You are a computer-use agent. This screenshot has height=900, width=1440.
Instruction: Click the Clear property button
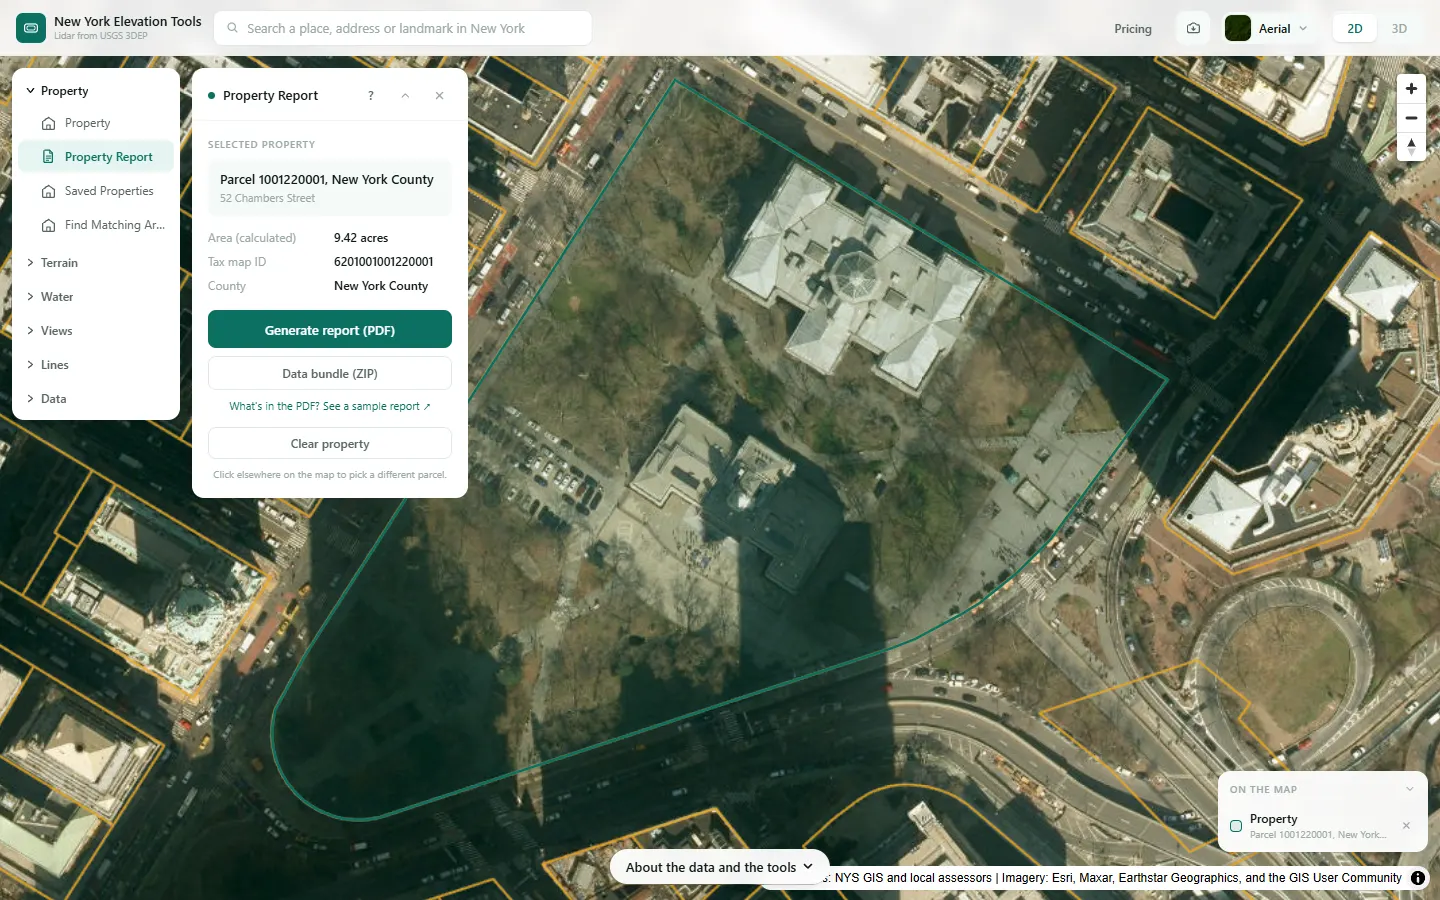click(x=330, y=444)
